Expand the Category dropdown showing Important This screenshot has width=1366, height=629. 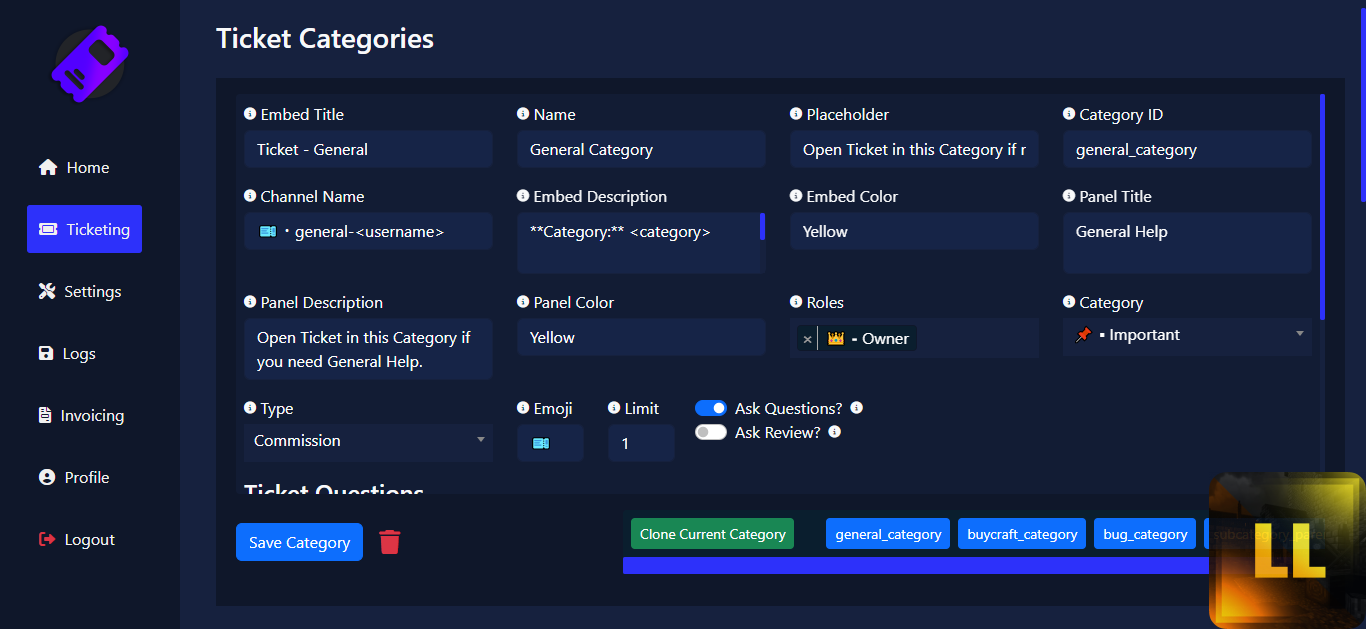1187,335
